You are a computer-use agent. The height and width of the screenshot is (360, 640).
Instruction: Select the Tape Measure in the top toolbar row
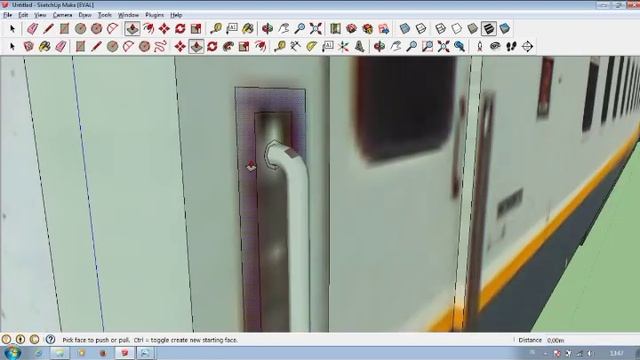[x=216, y=29]
